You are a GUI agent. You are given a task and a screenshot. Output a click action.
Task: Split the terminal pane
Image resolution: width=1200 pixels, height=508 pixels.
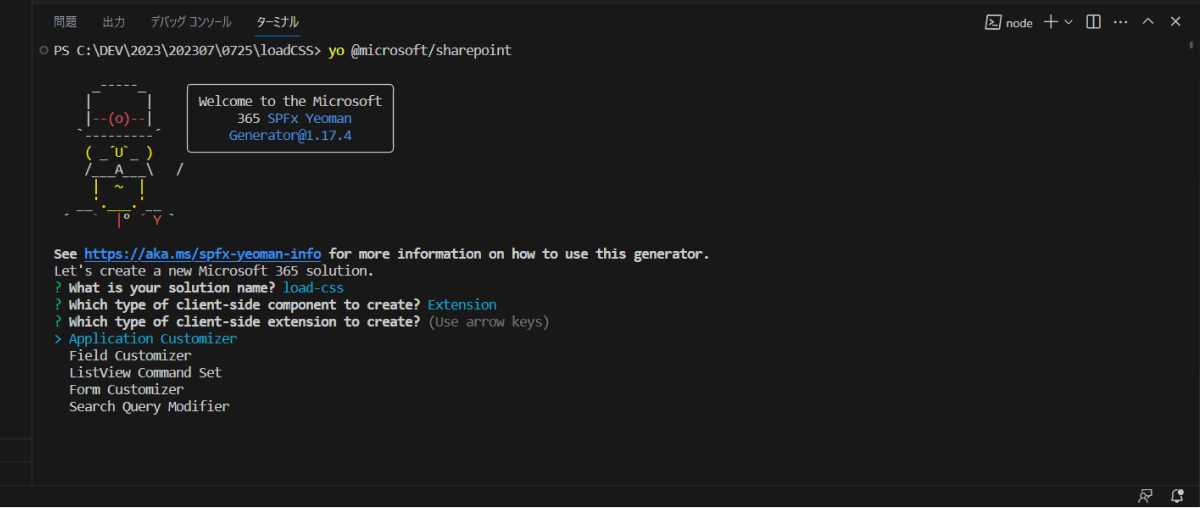coord(1093,22)
